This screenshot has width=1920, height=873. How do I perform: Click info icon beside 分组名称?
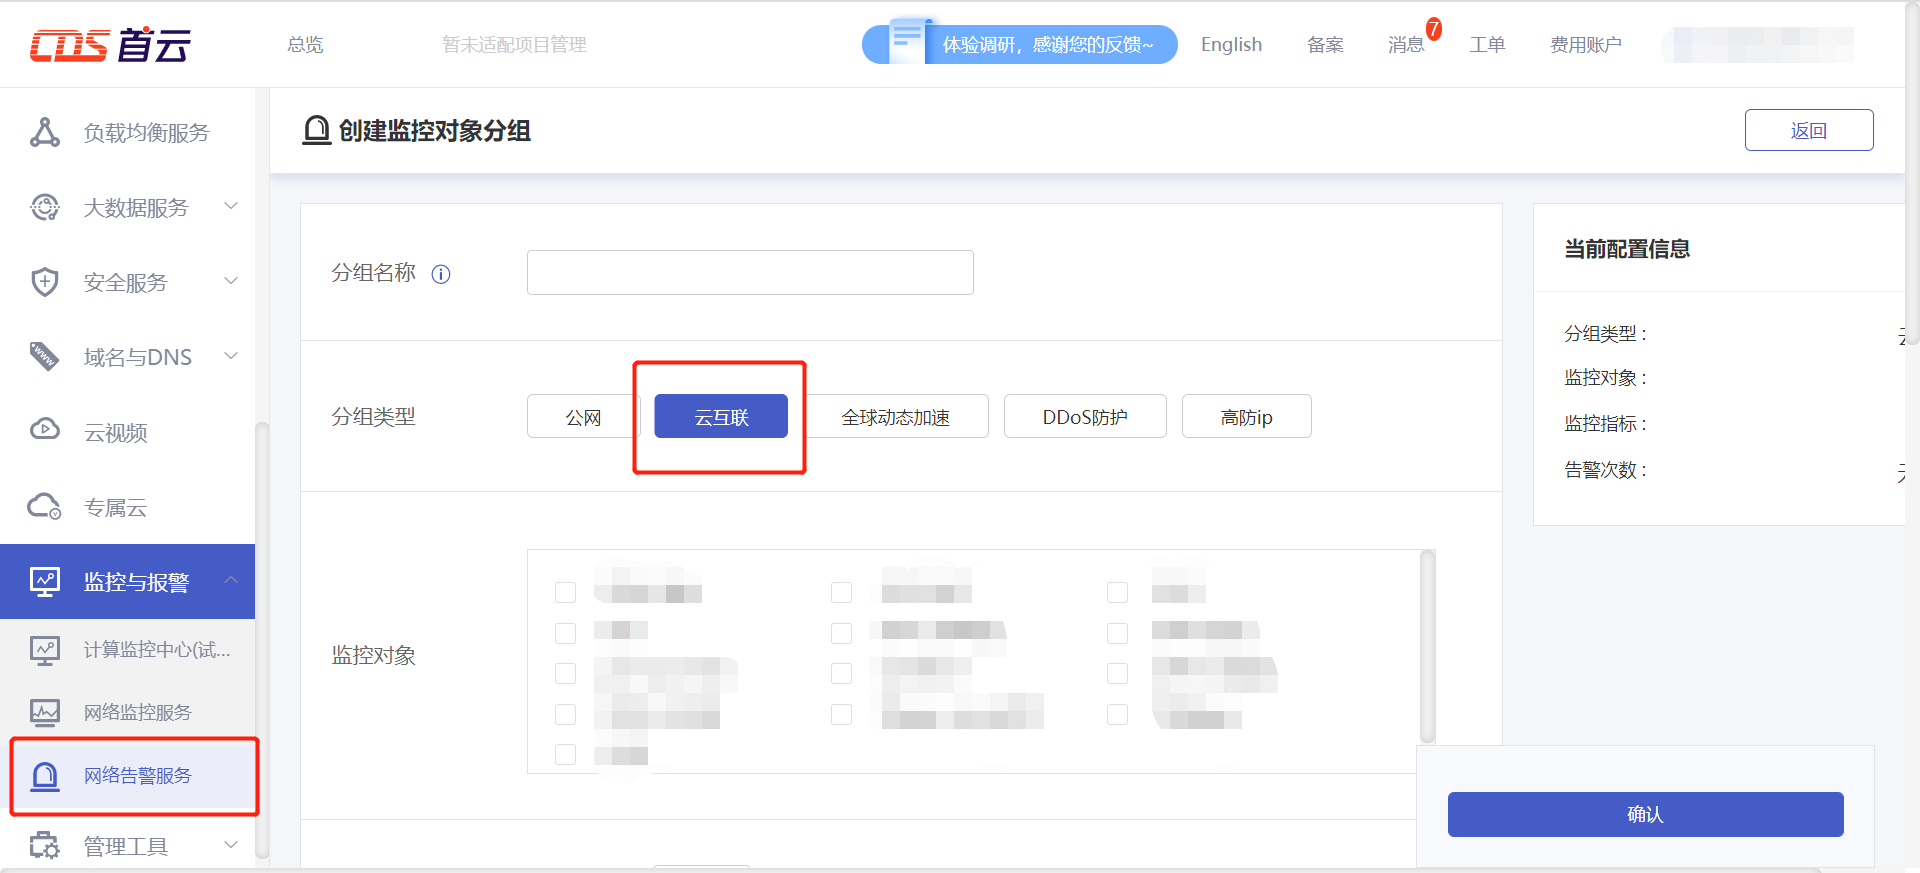[441, 274]
